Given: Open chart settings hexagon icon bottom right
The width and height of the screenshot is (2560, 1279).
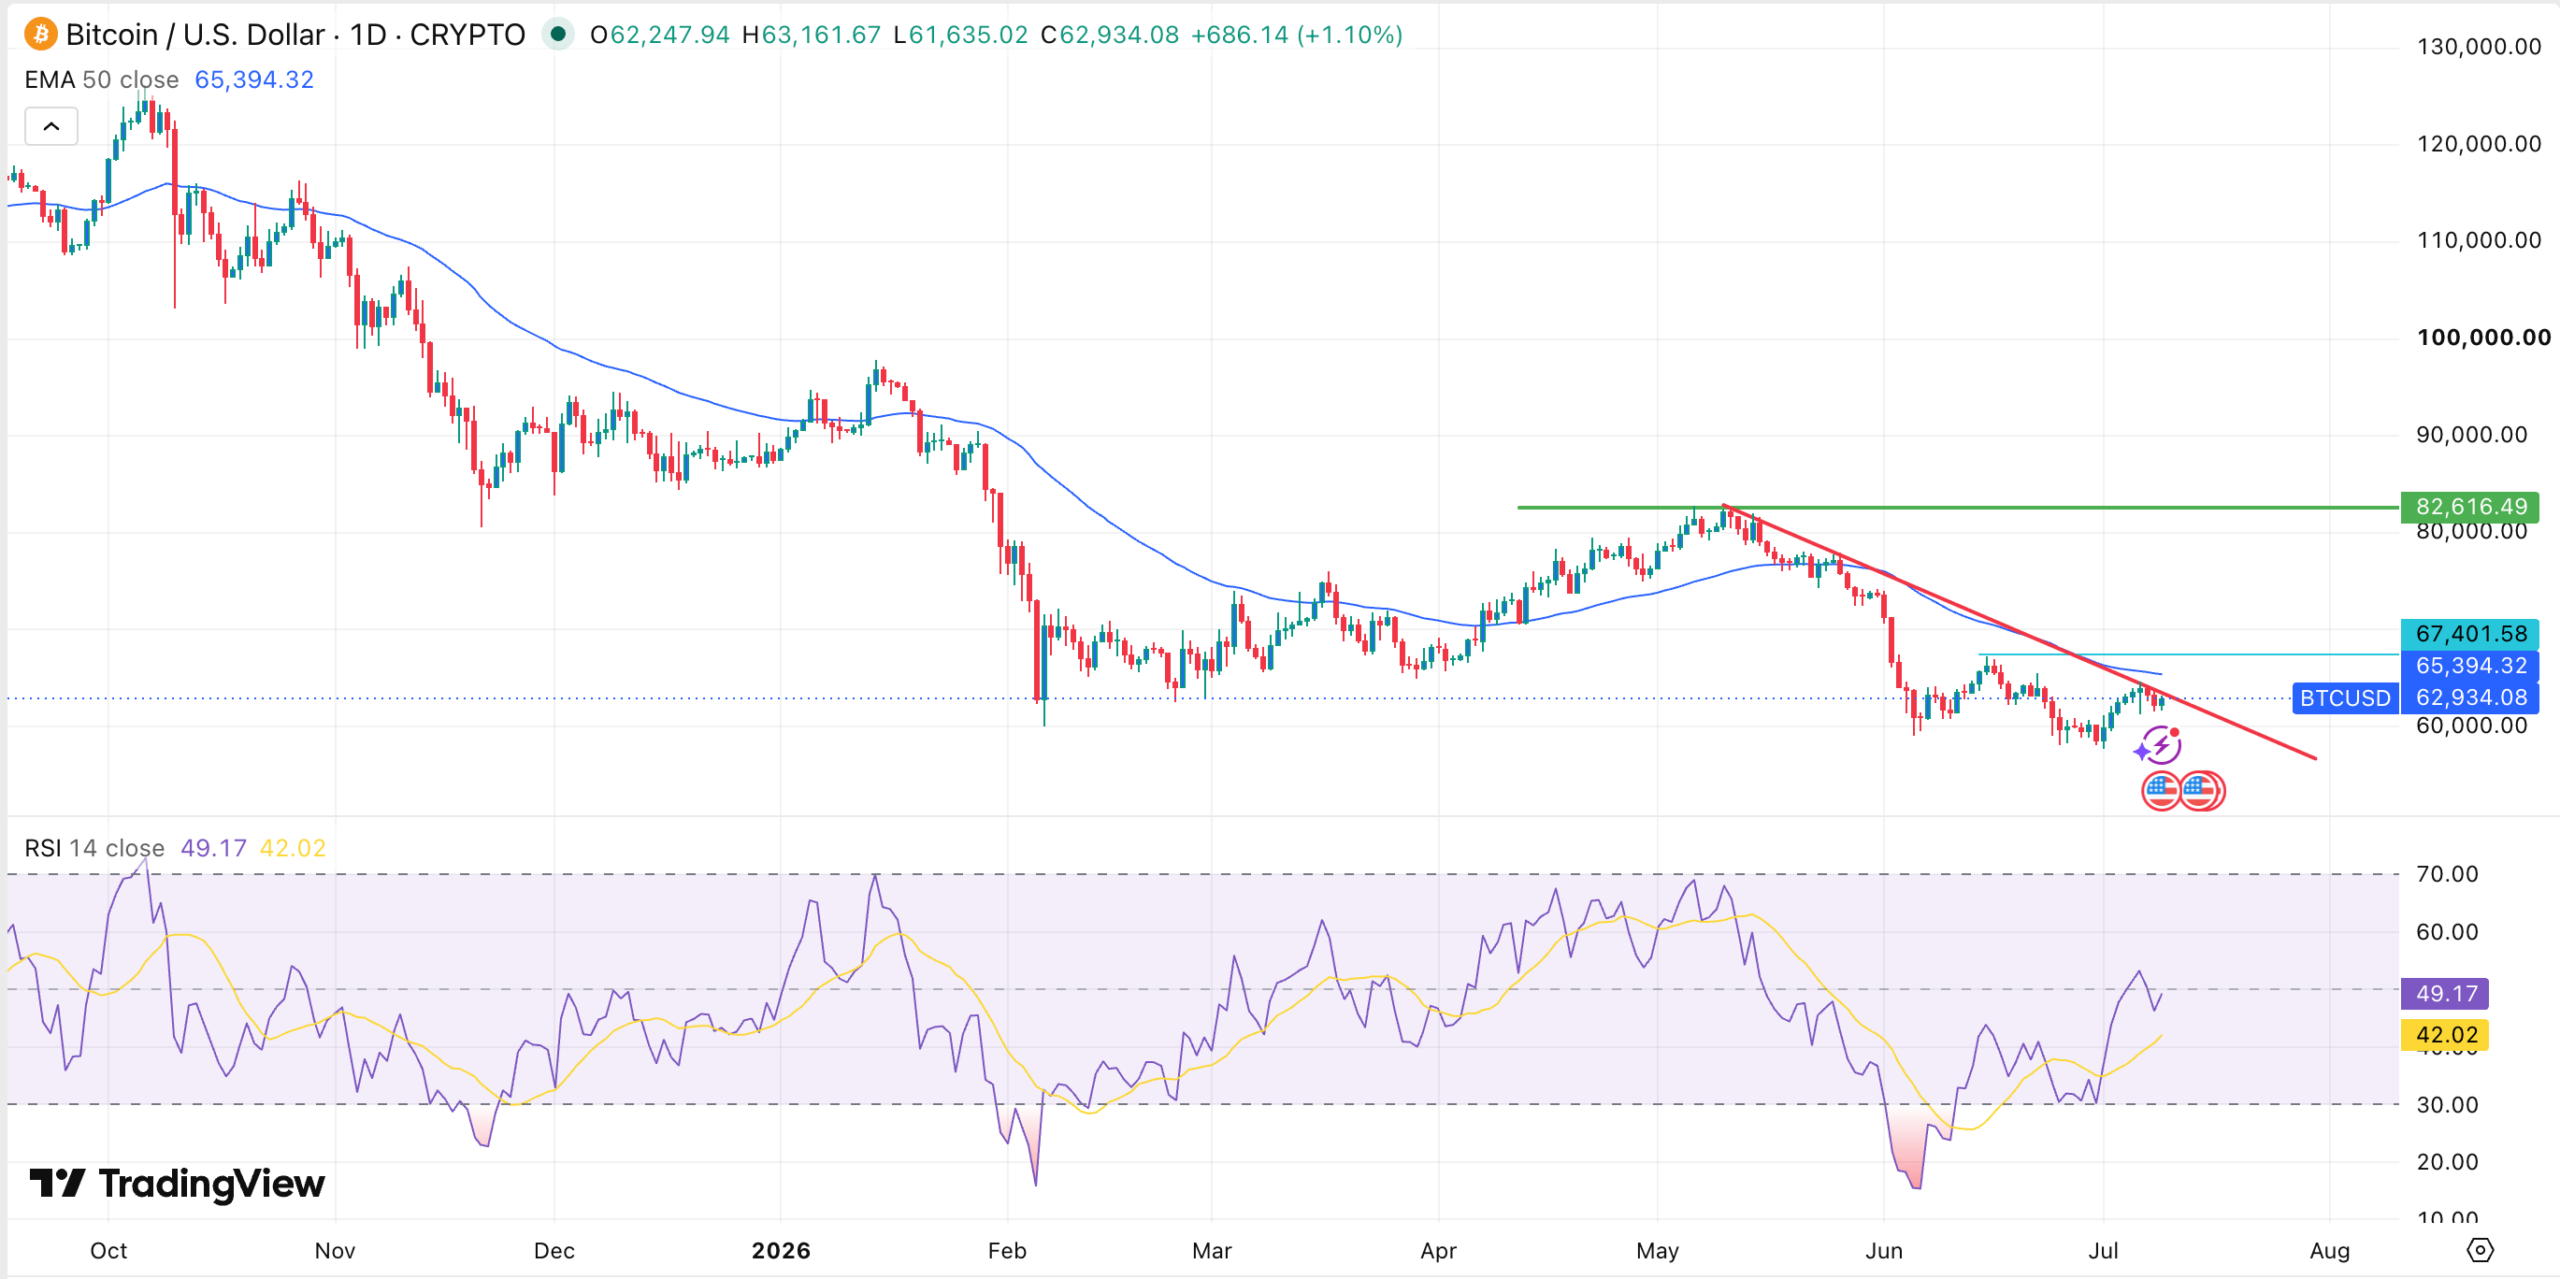Looking at the screenshot, I should click(2480, 1250).
